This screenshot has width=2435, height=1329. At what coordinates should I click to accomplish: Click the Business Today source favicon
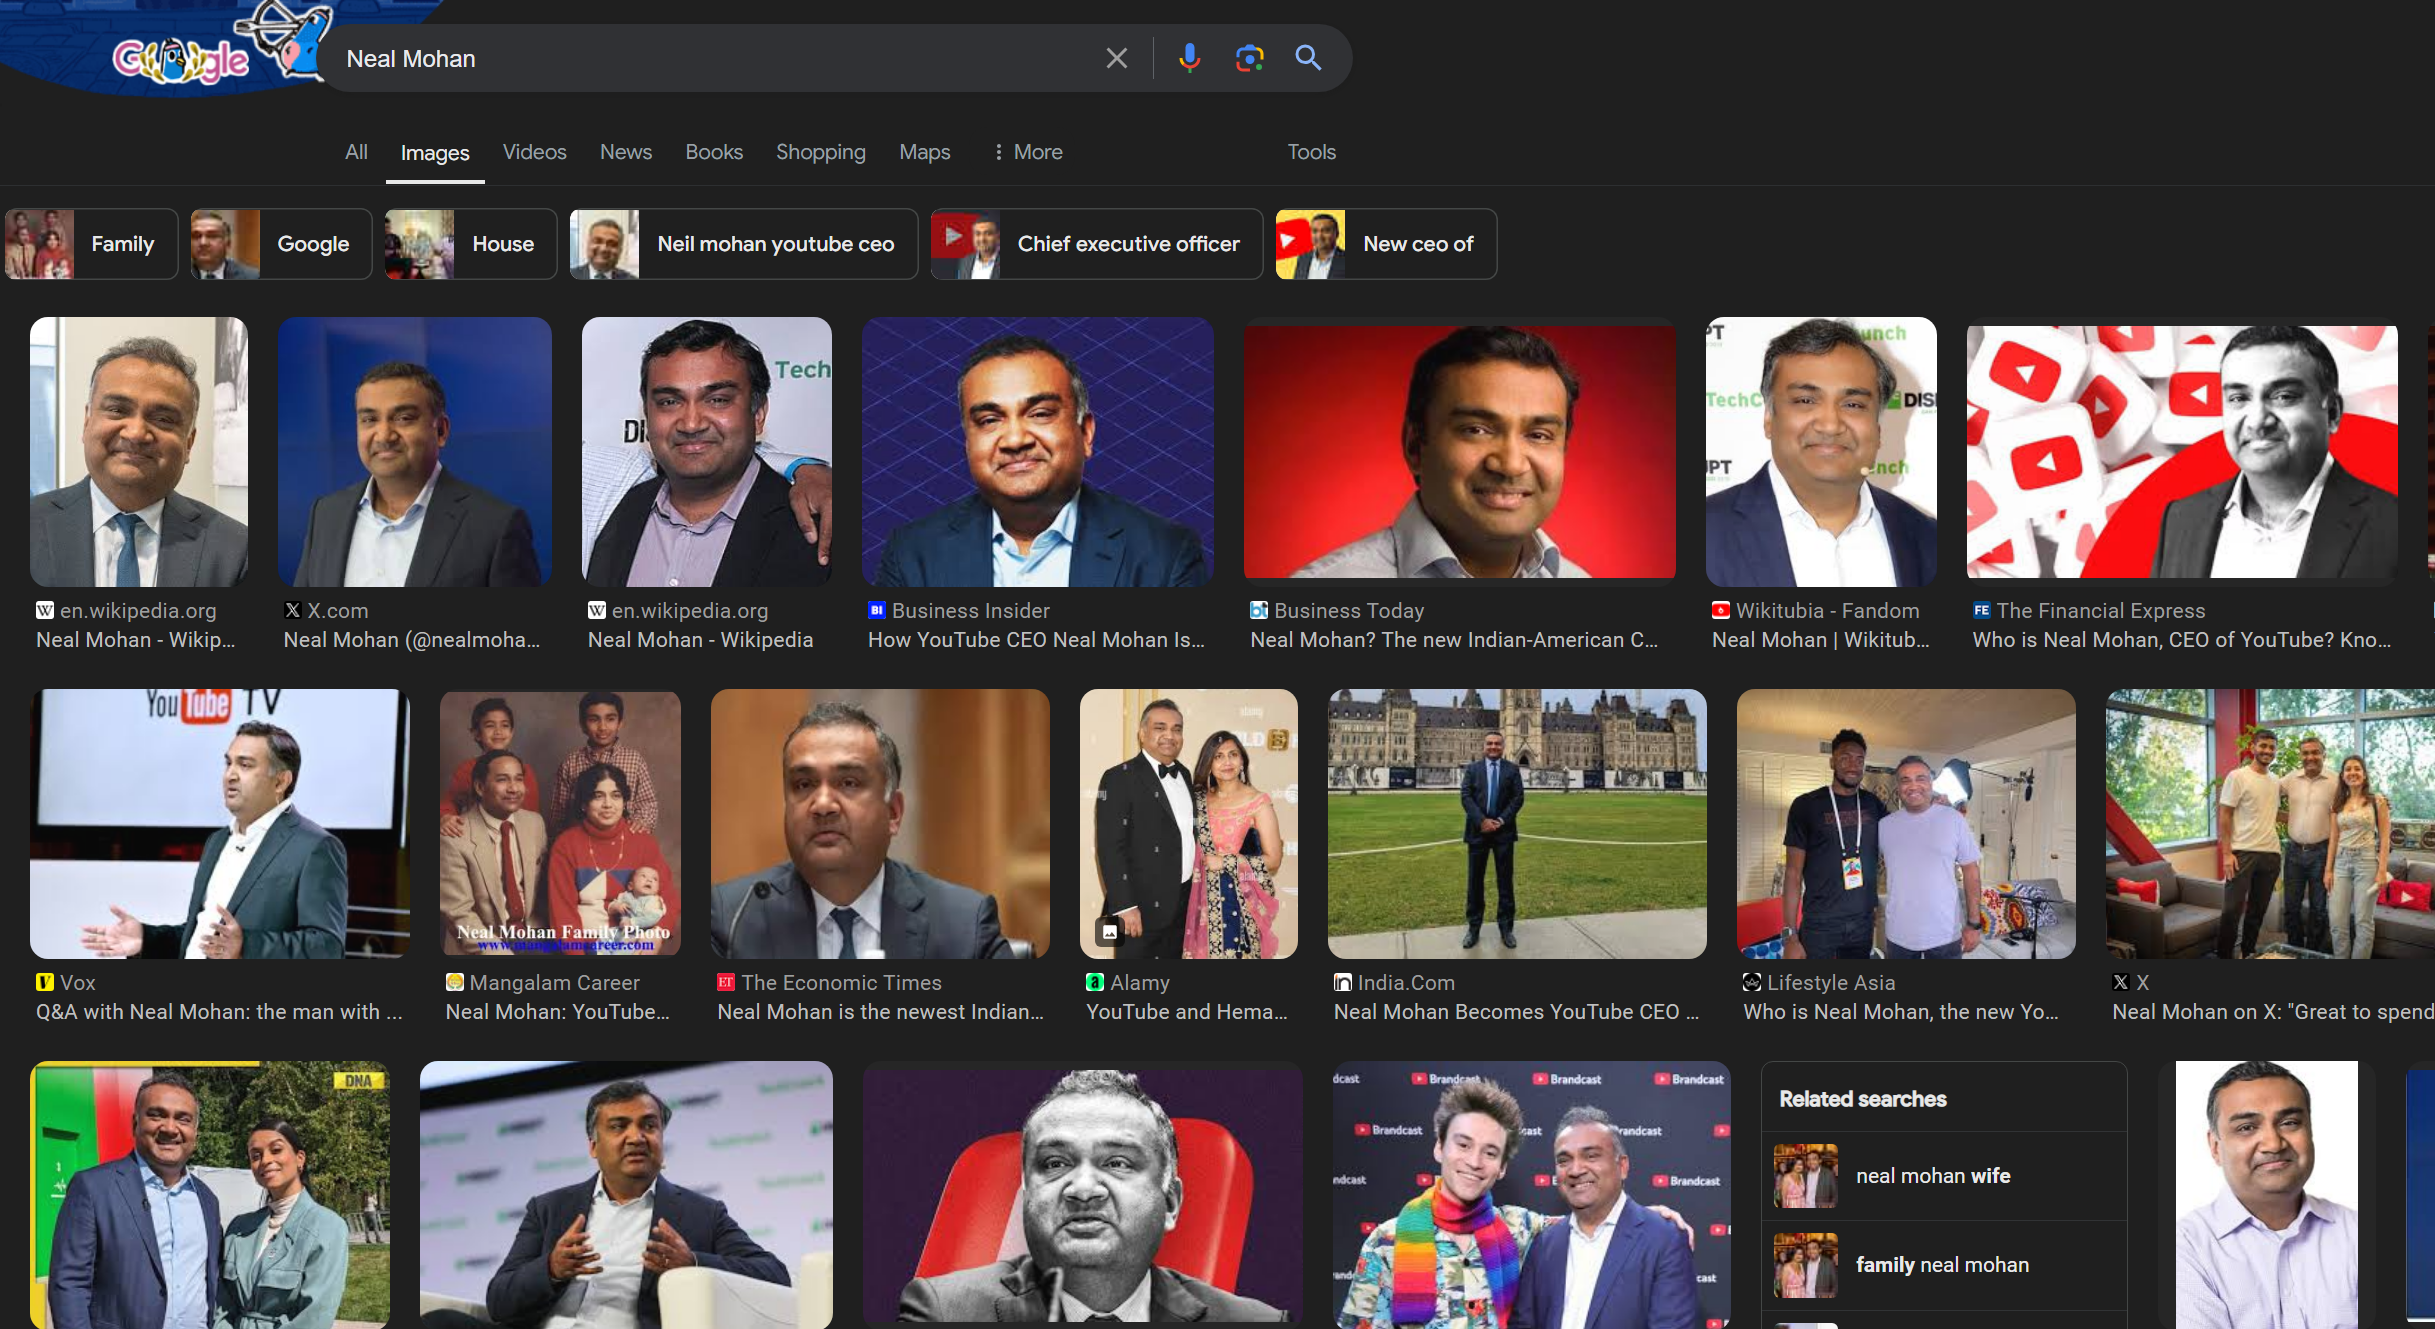tap(1259, 610)
